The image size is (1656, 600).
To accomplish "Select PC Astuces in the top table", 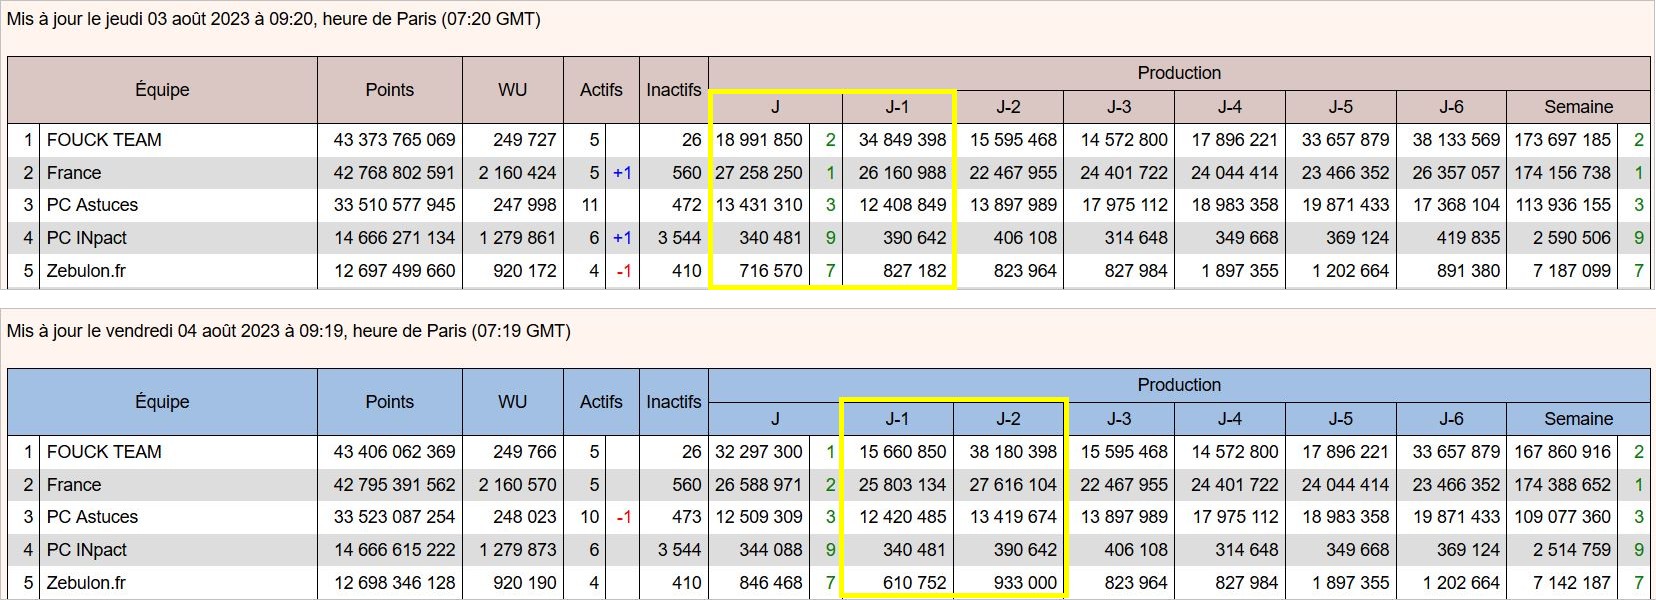I will click(92, 205).
